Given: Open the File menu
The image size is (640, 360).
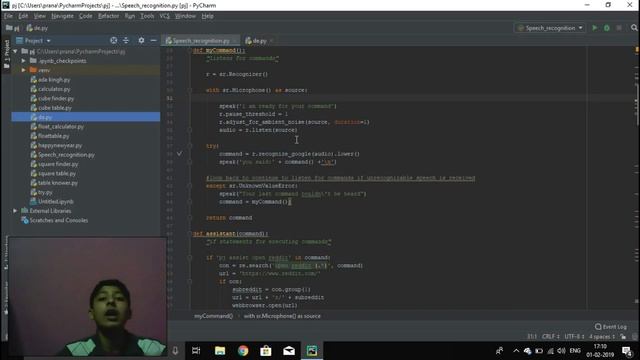Looking at the screenshot, I should click(x=9, y=16).
